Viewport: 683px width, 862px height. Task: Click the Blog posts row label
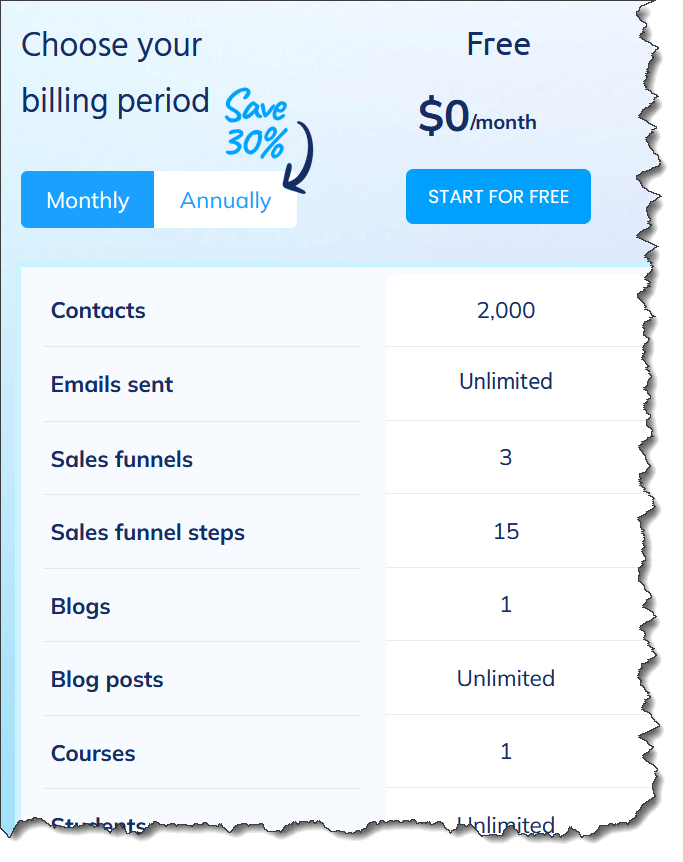click(107, 680)
